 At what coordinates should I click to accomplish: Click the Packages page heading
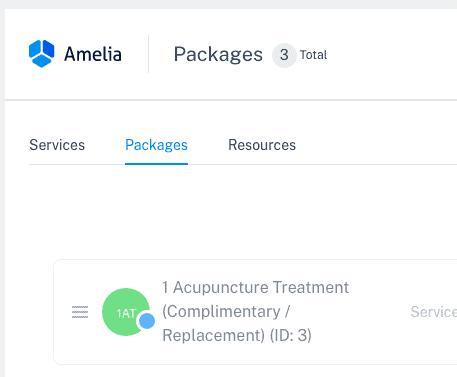coord(218,54)
